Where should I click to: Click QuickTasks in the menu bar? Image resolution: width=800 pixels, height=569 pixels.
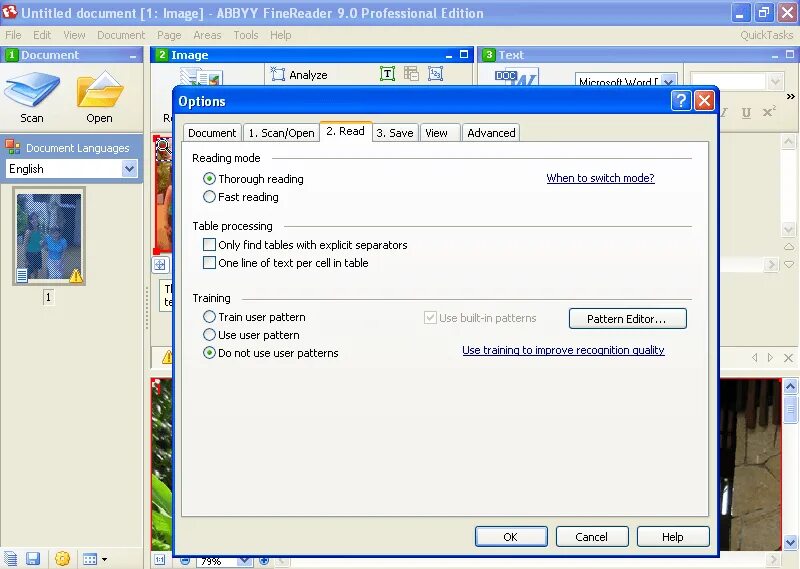(x=766, y=35)
